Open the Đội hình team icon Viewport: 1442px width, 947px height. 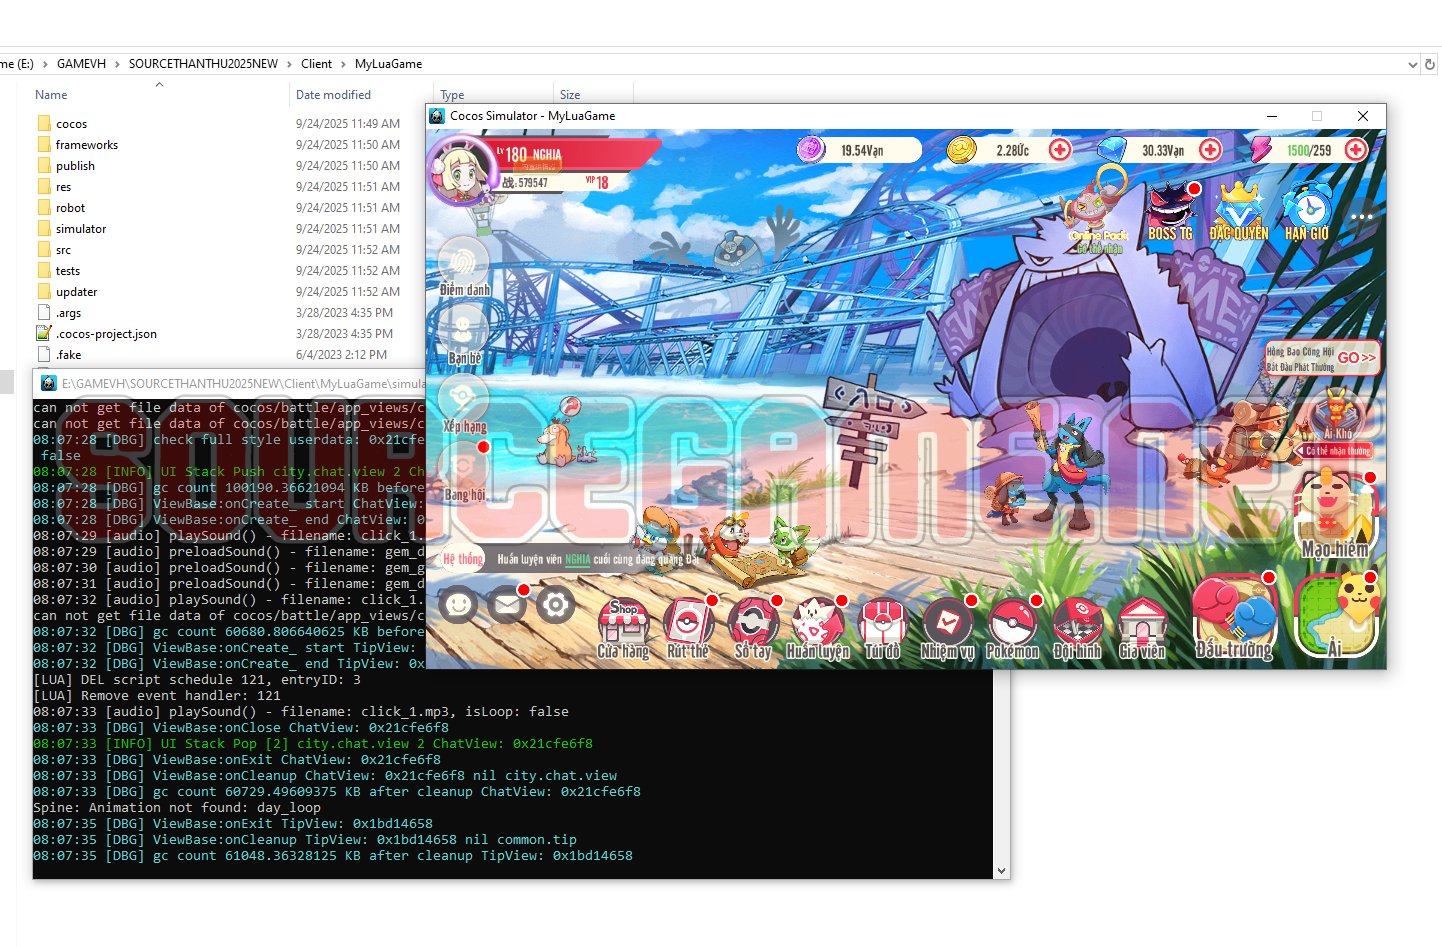click(1077, 626)
